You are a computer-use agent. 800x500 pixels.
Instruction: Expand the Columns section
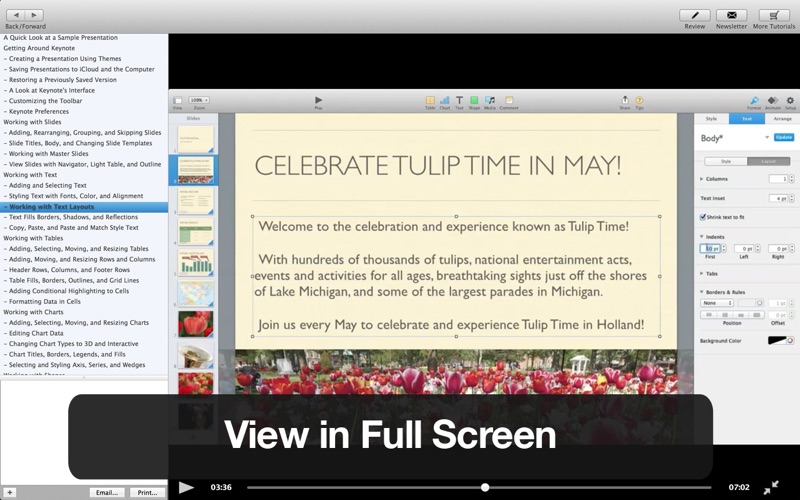pyautogui.click(x=702, y=179)
